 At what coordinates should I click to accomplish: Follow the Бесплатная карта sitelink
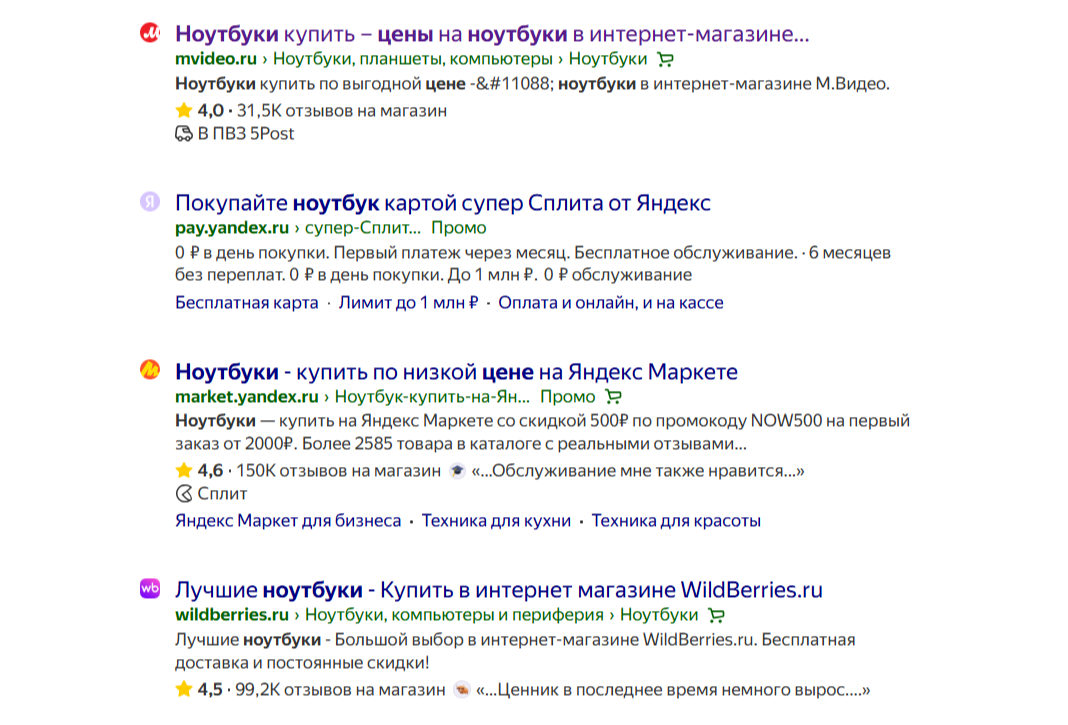pyautogui.click(x=246, y=302)
